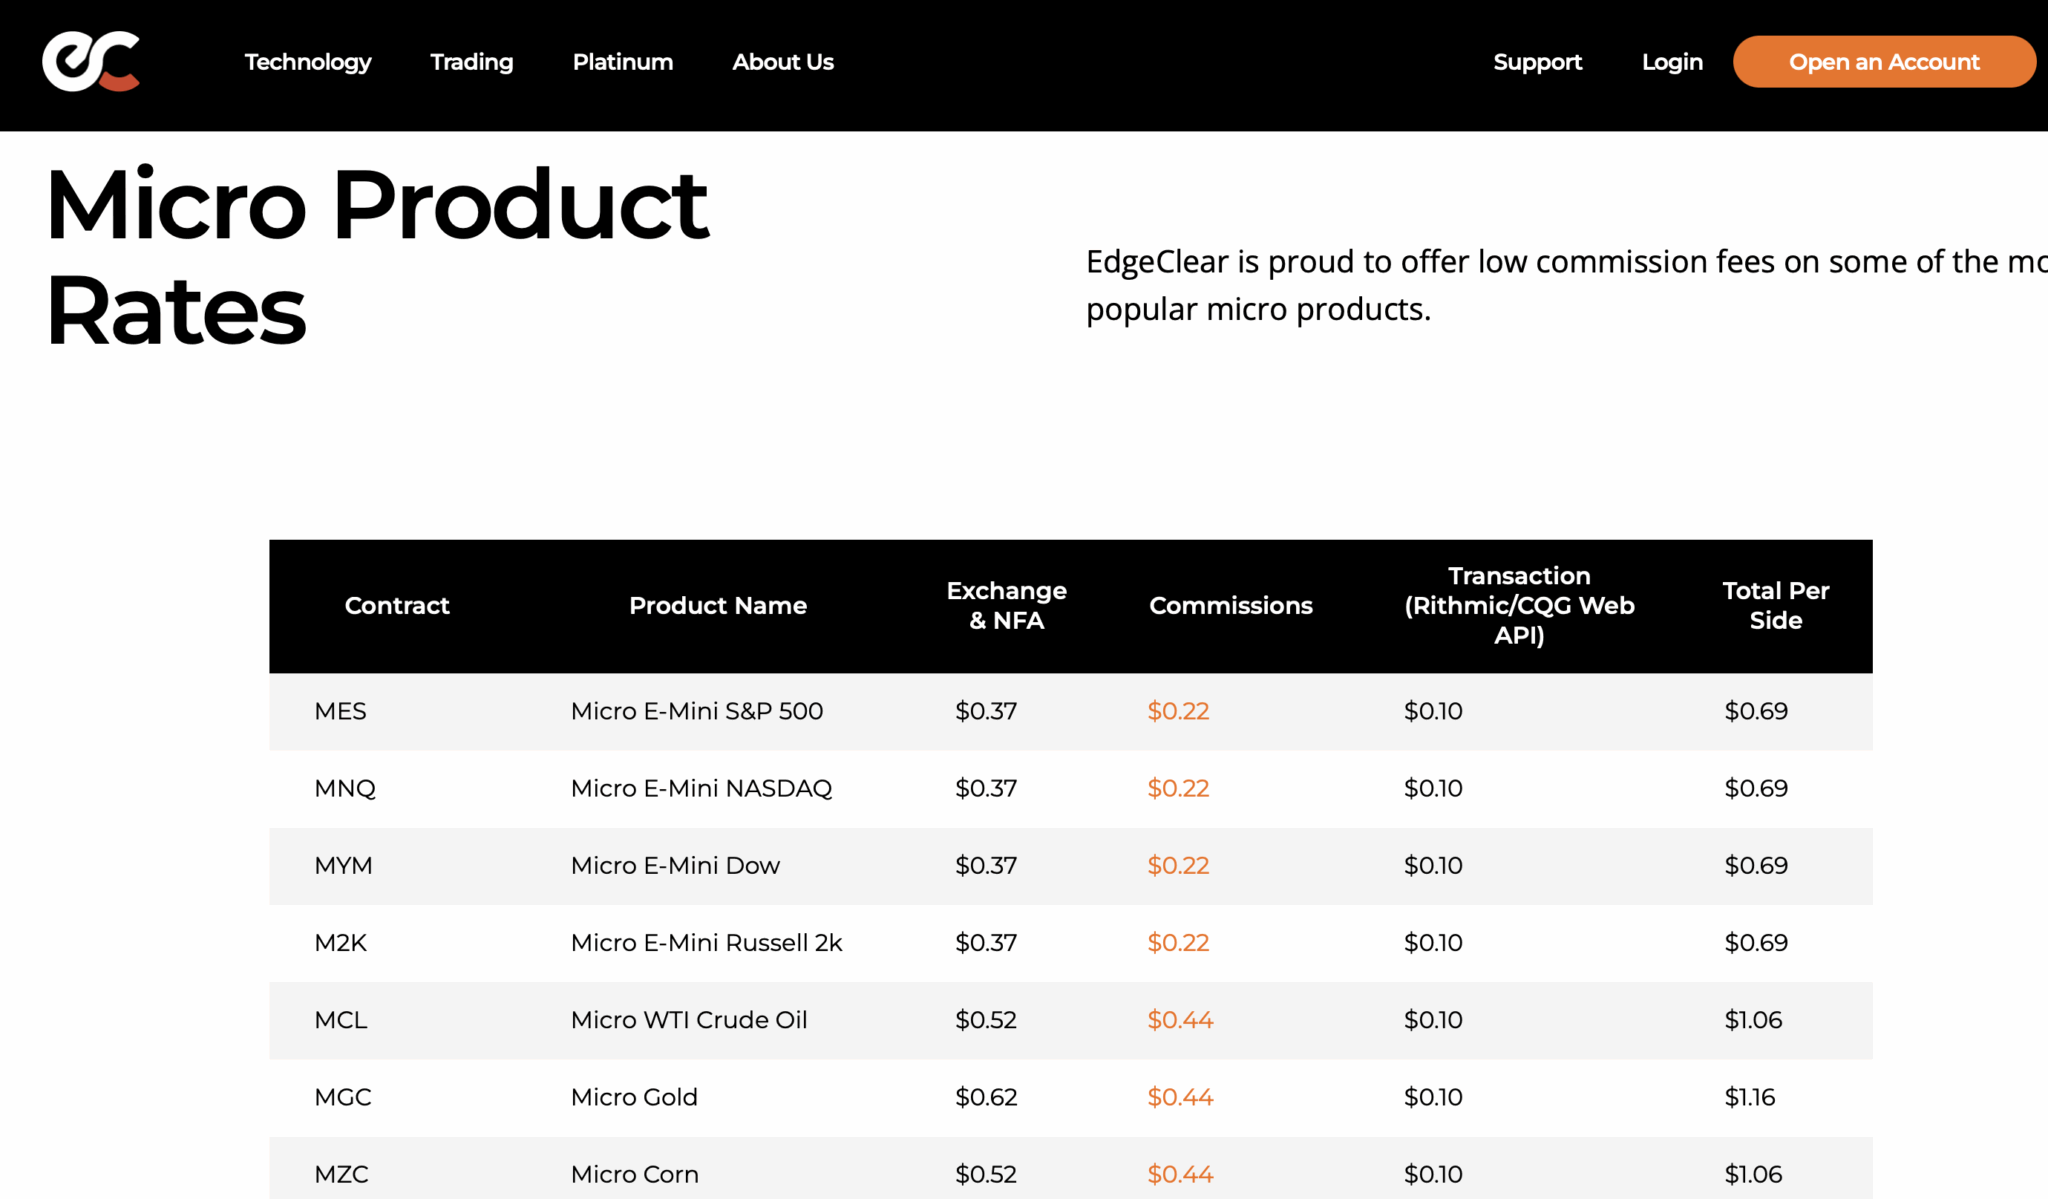Click the Login link

click(x=1672, y=62)
